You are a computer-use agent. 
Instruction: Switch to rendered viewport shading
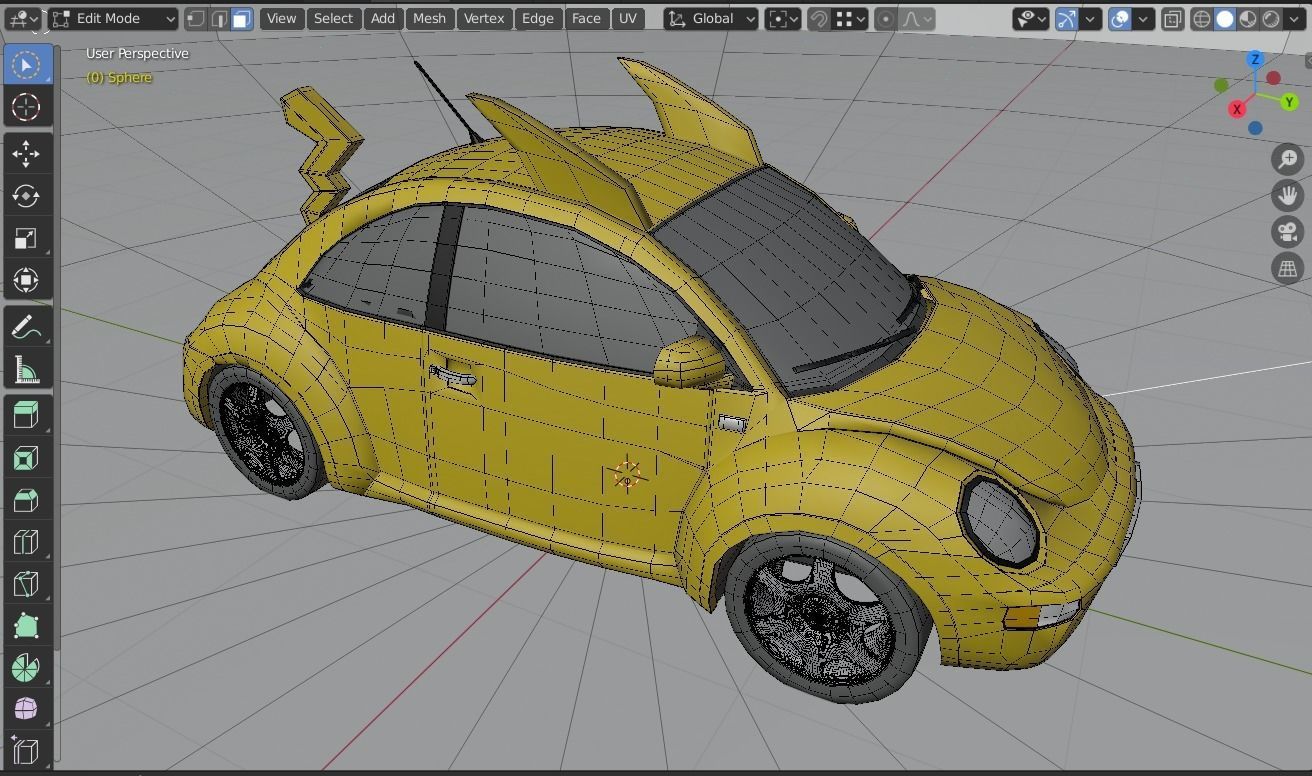(1271, 18)
